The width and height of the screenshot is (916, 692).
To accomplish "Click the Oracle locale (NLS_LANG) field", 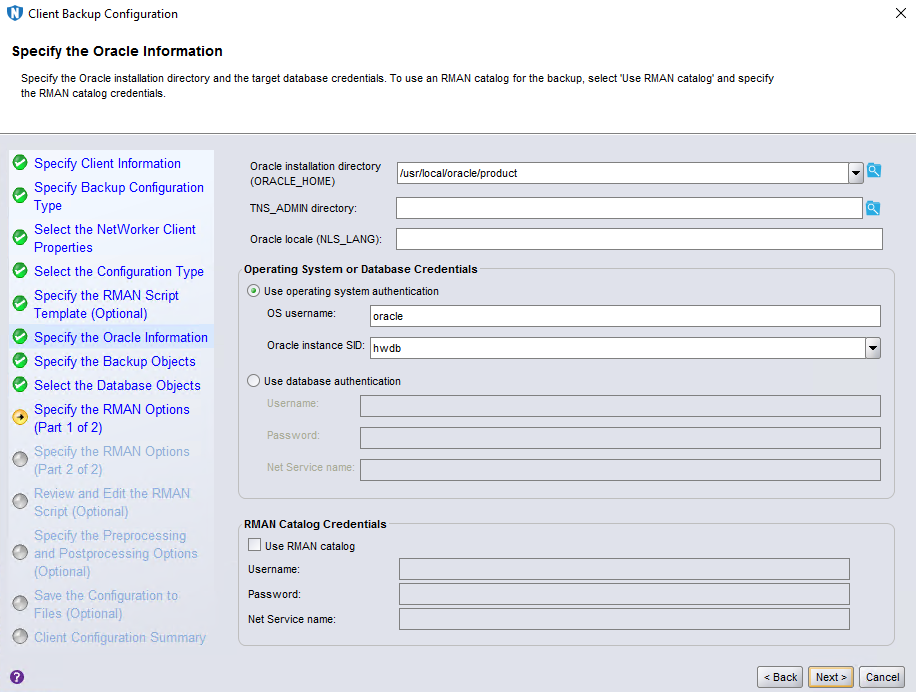I will point(639,239).
